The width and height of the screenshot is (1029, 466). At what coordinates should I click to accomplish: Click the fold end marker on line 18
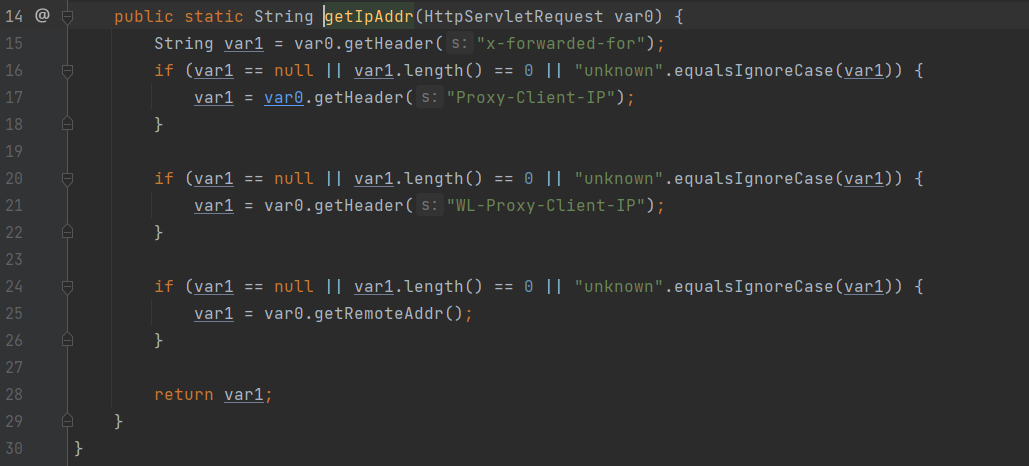(67, 125)
